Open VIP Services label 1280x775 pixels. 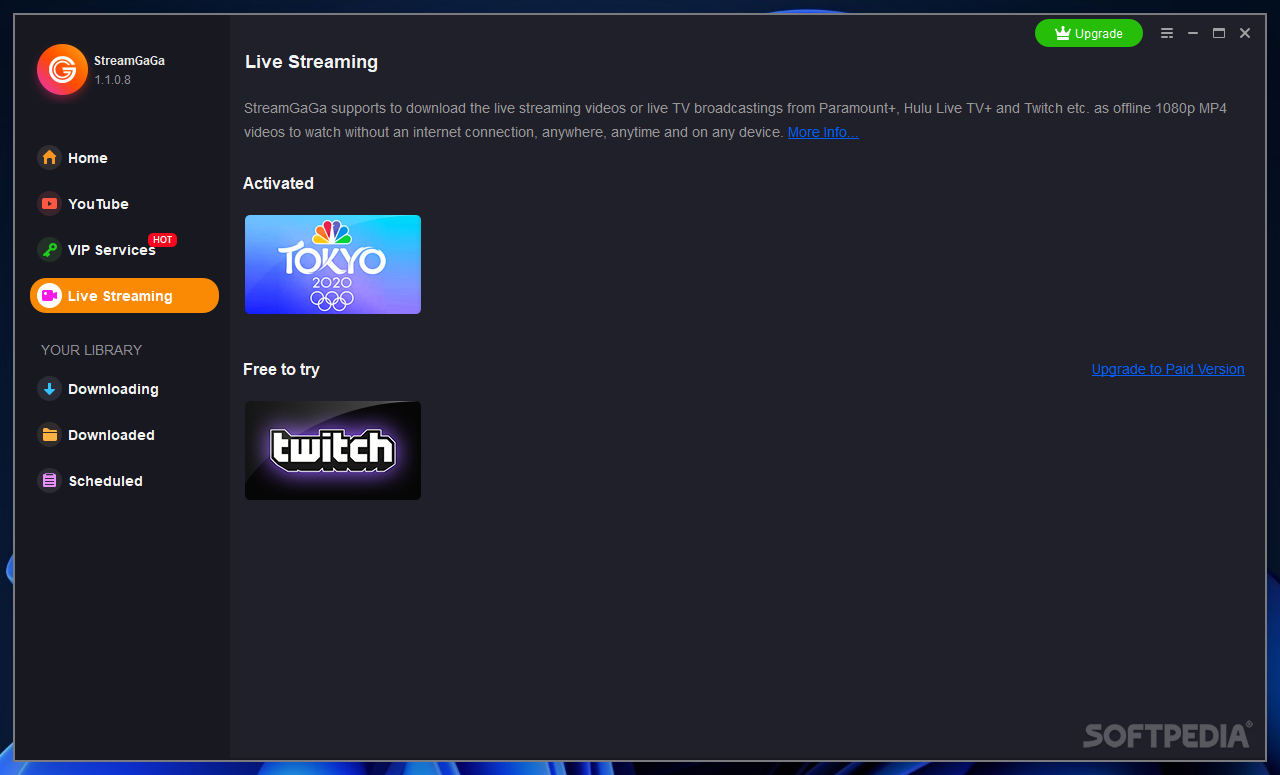[111, 250]
